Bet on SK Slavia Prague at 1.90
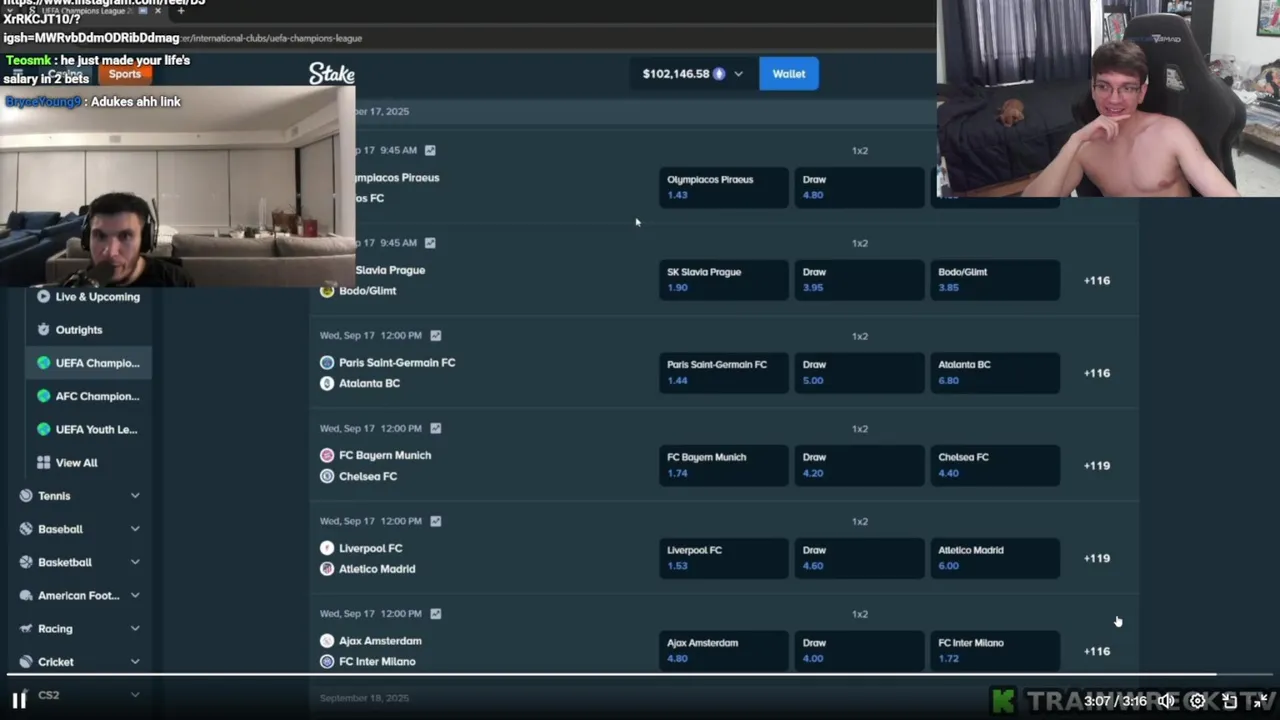The image size is (1280, 720). click(x=723, y=280)
